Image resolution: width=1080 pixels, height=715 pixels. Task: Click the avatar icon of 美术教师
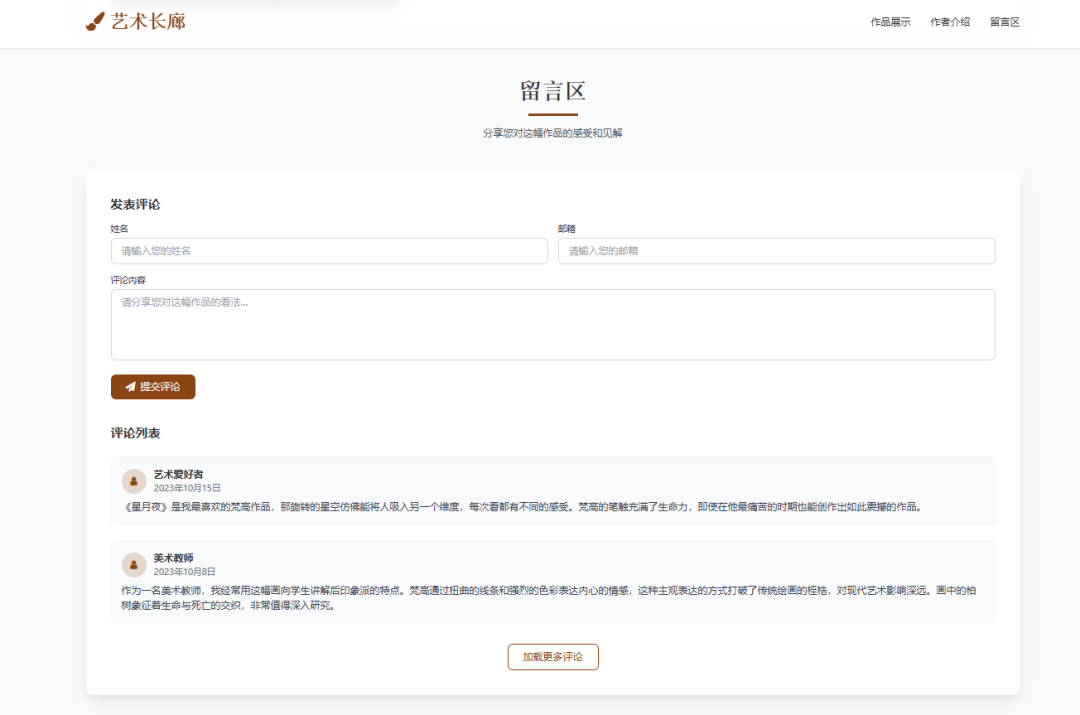pyautogui.click(x=135, y=564)
